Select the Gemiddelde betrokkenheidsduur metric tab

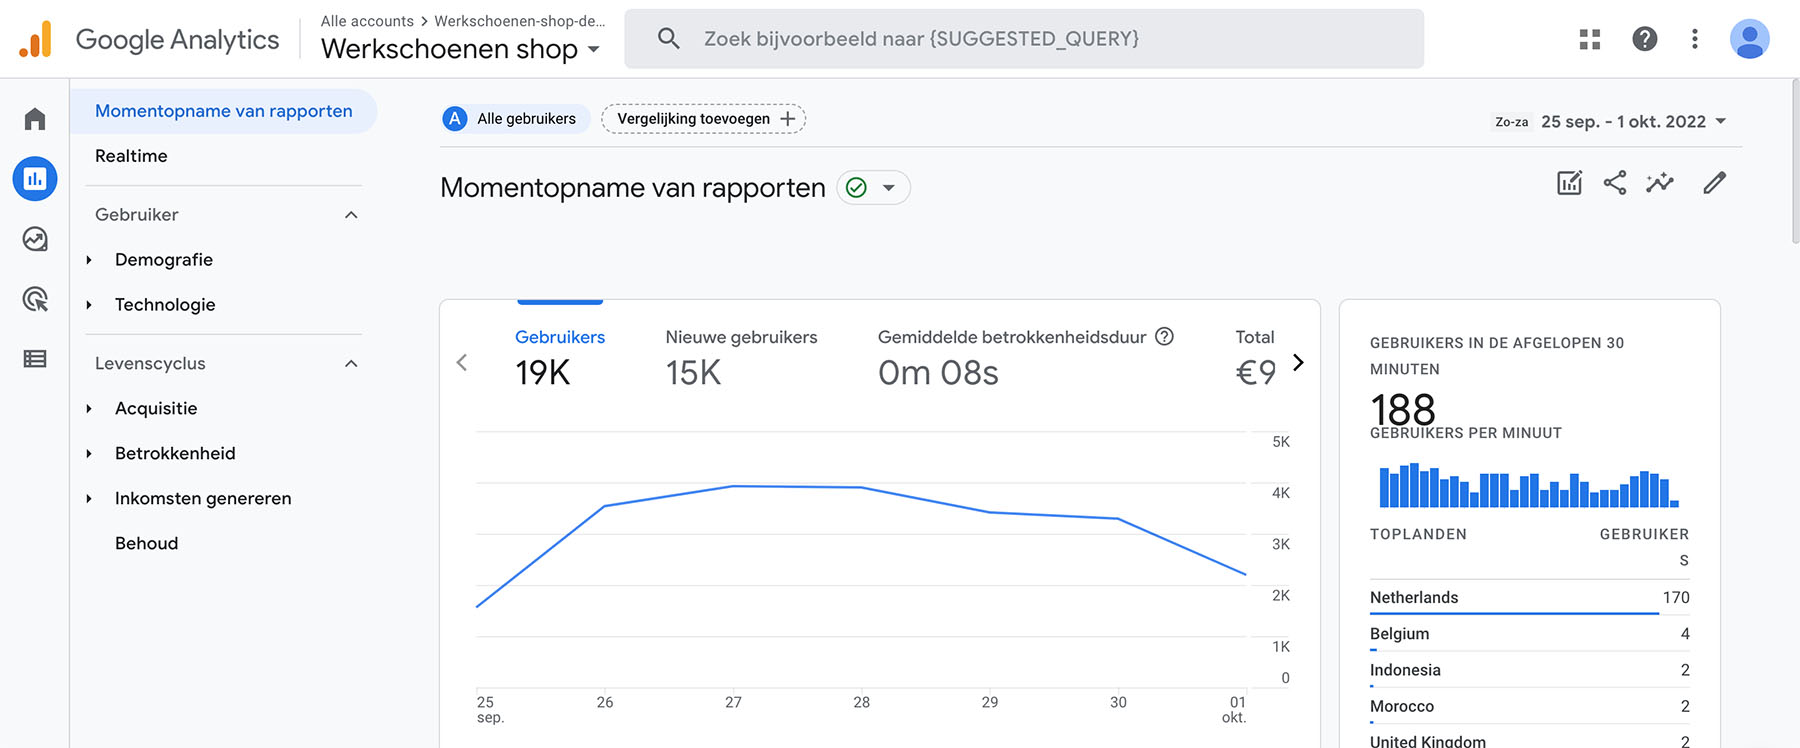pos(1025,357)
